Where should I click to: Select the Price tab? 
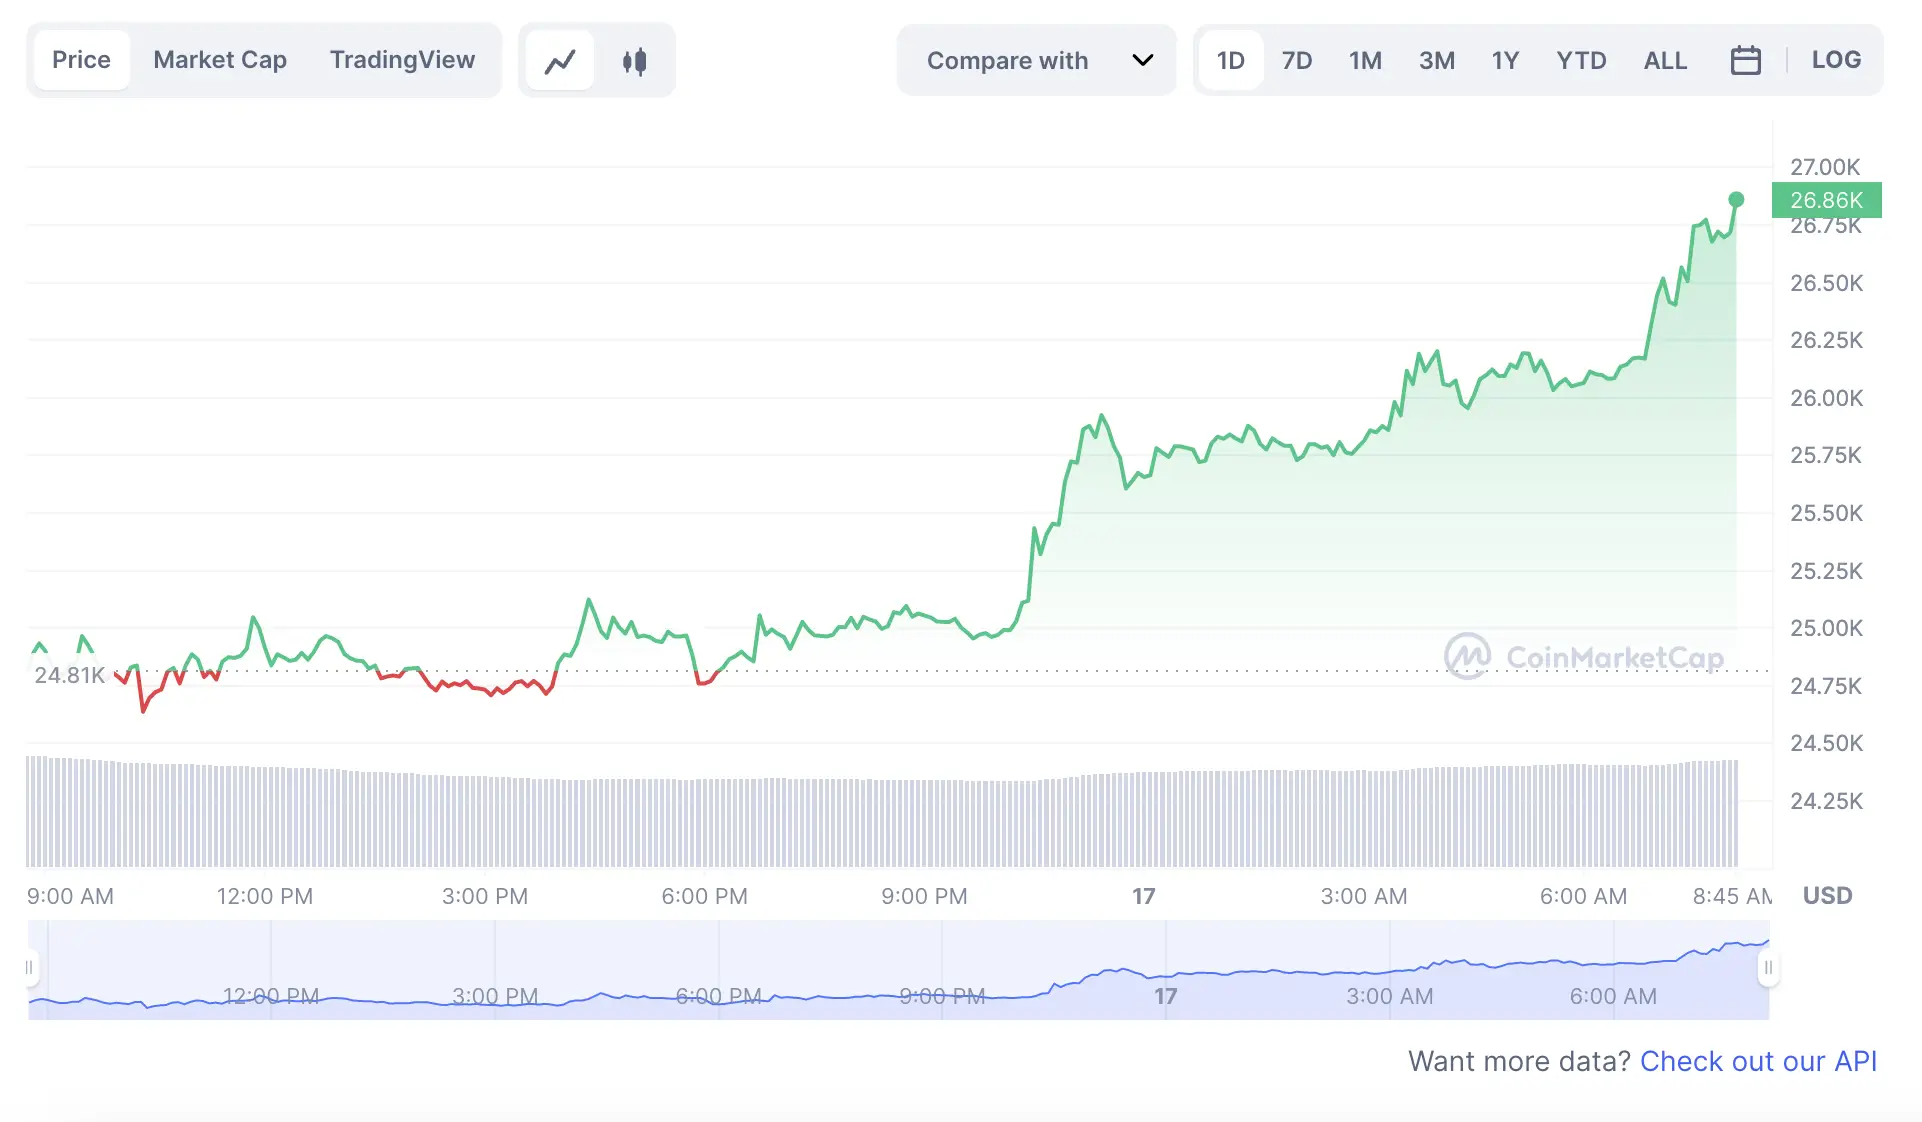(x=81, y=60)
